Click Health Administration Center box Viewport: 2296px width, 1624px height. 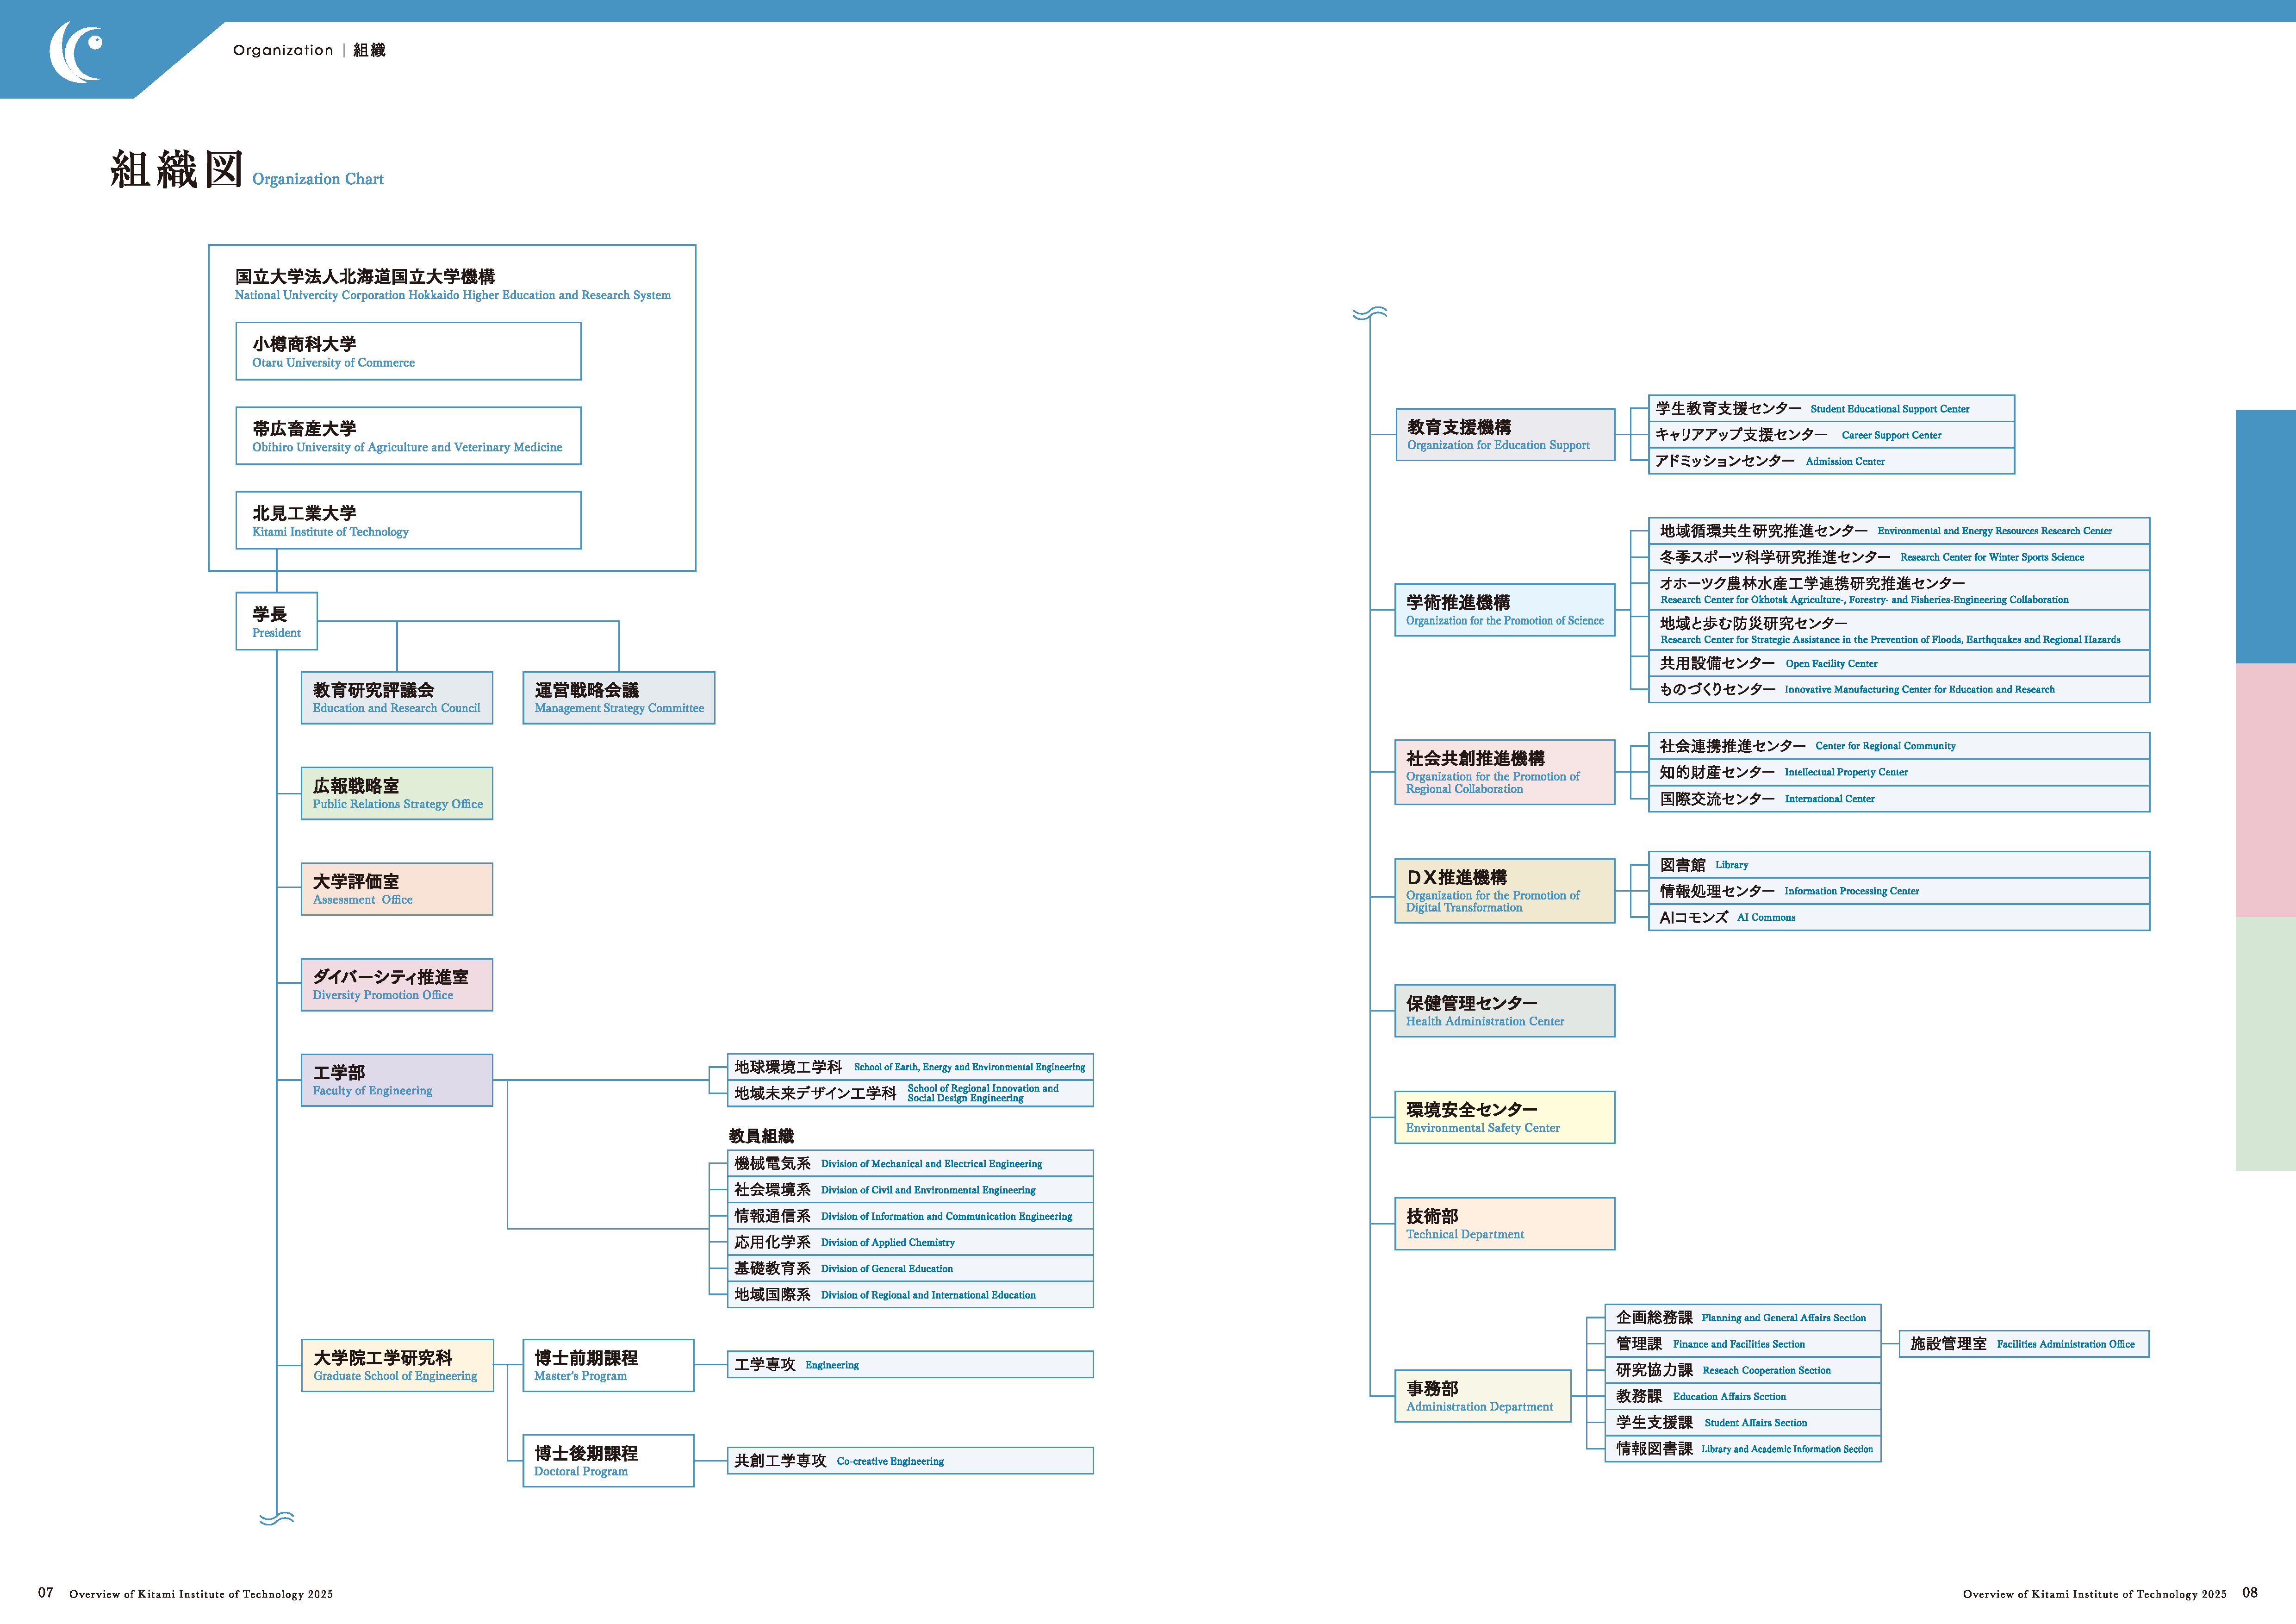click(1505, 1011)
